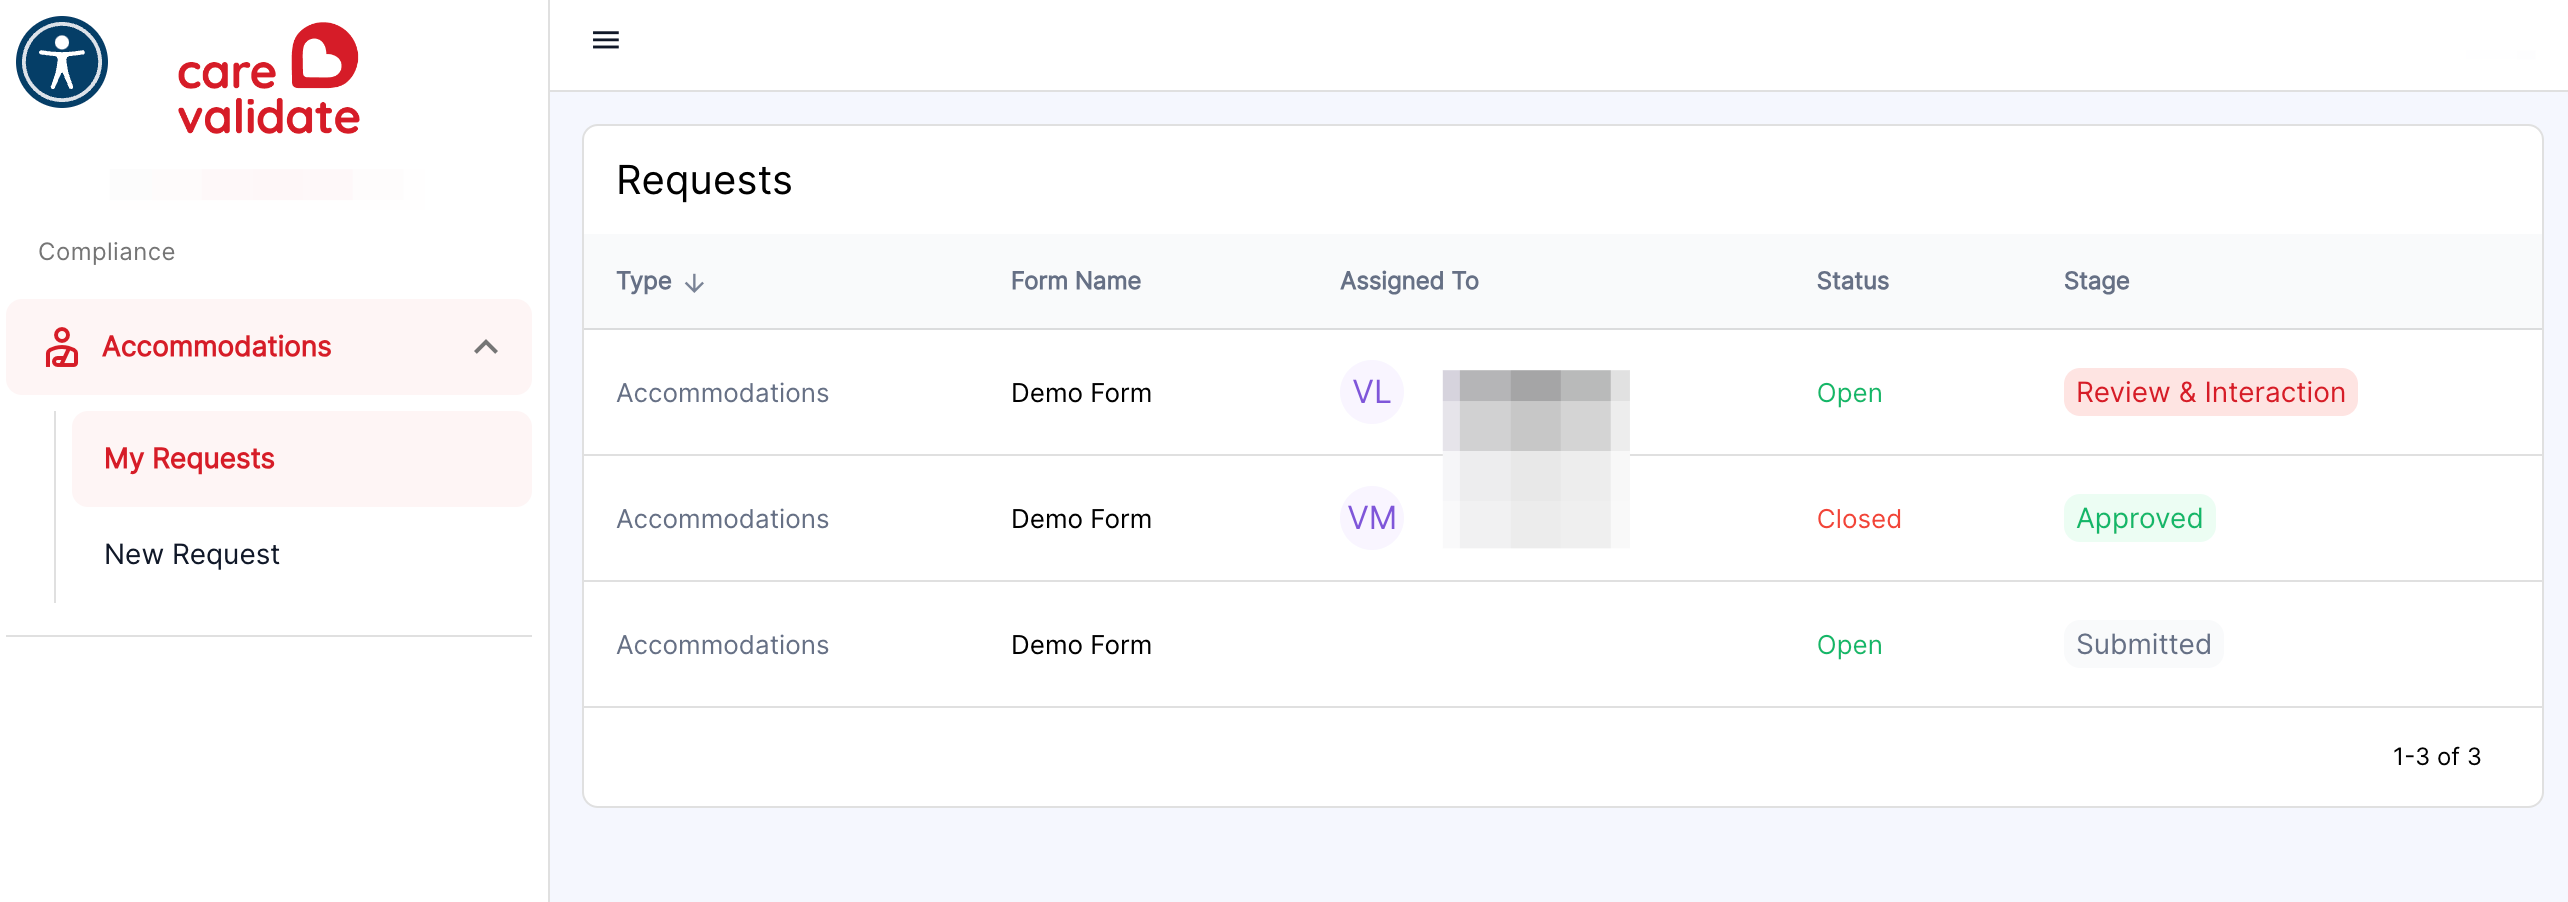Click the Care Validate logo
Screen dimensions: 2568x902
point(268,78)
